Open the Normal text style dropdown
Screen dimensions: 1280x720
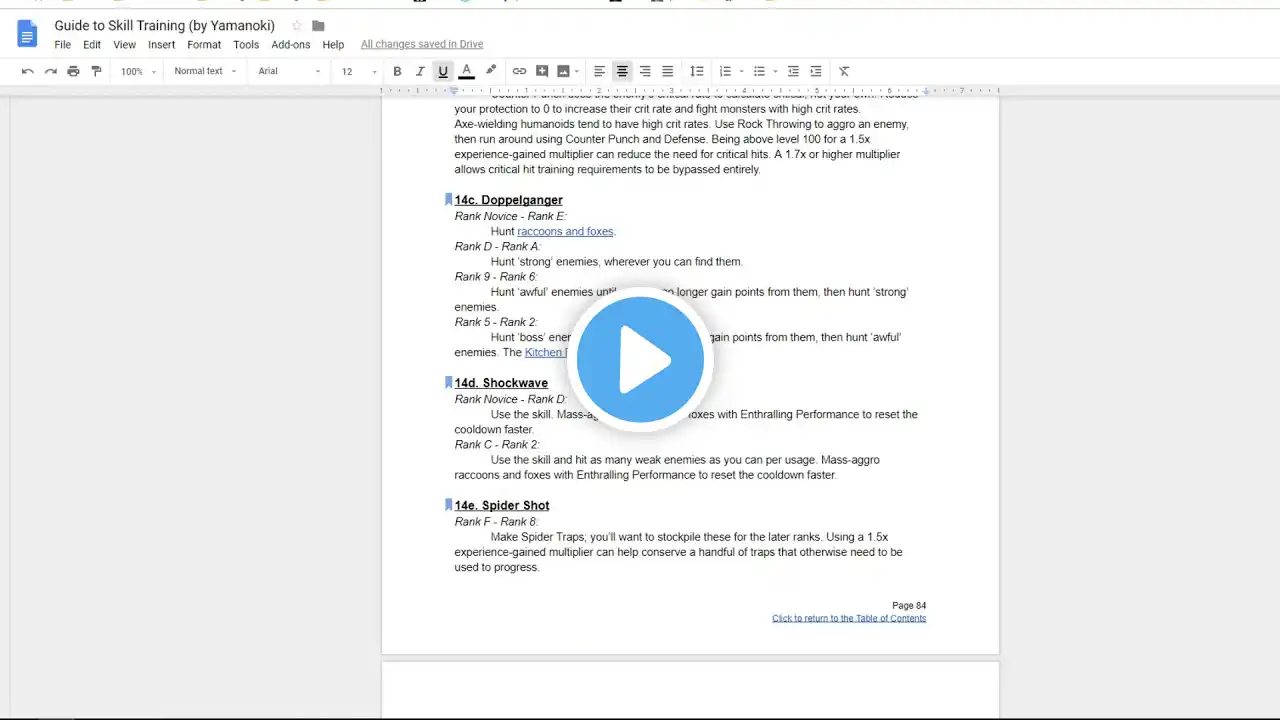point(205,71)
